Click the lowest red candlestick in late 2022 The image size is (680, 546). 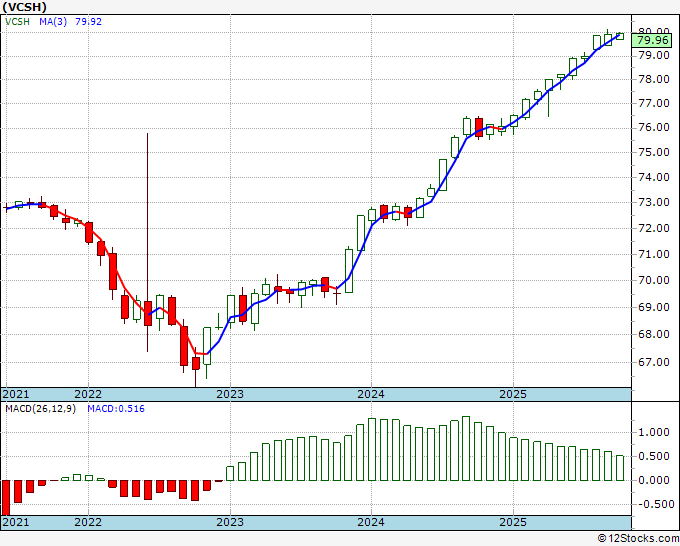[x=196, y=363]
